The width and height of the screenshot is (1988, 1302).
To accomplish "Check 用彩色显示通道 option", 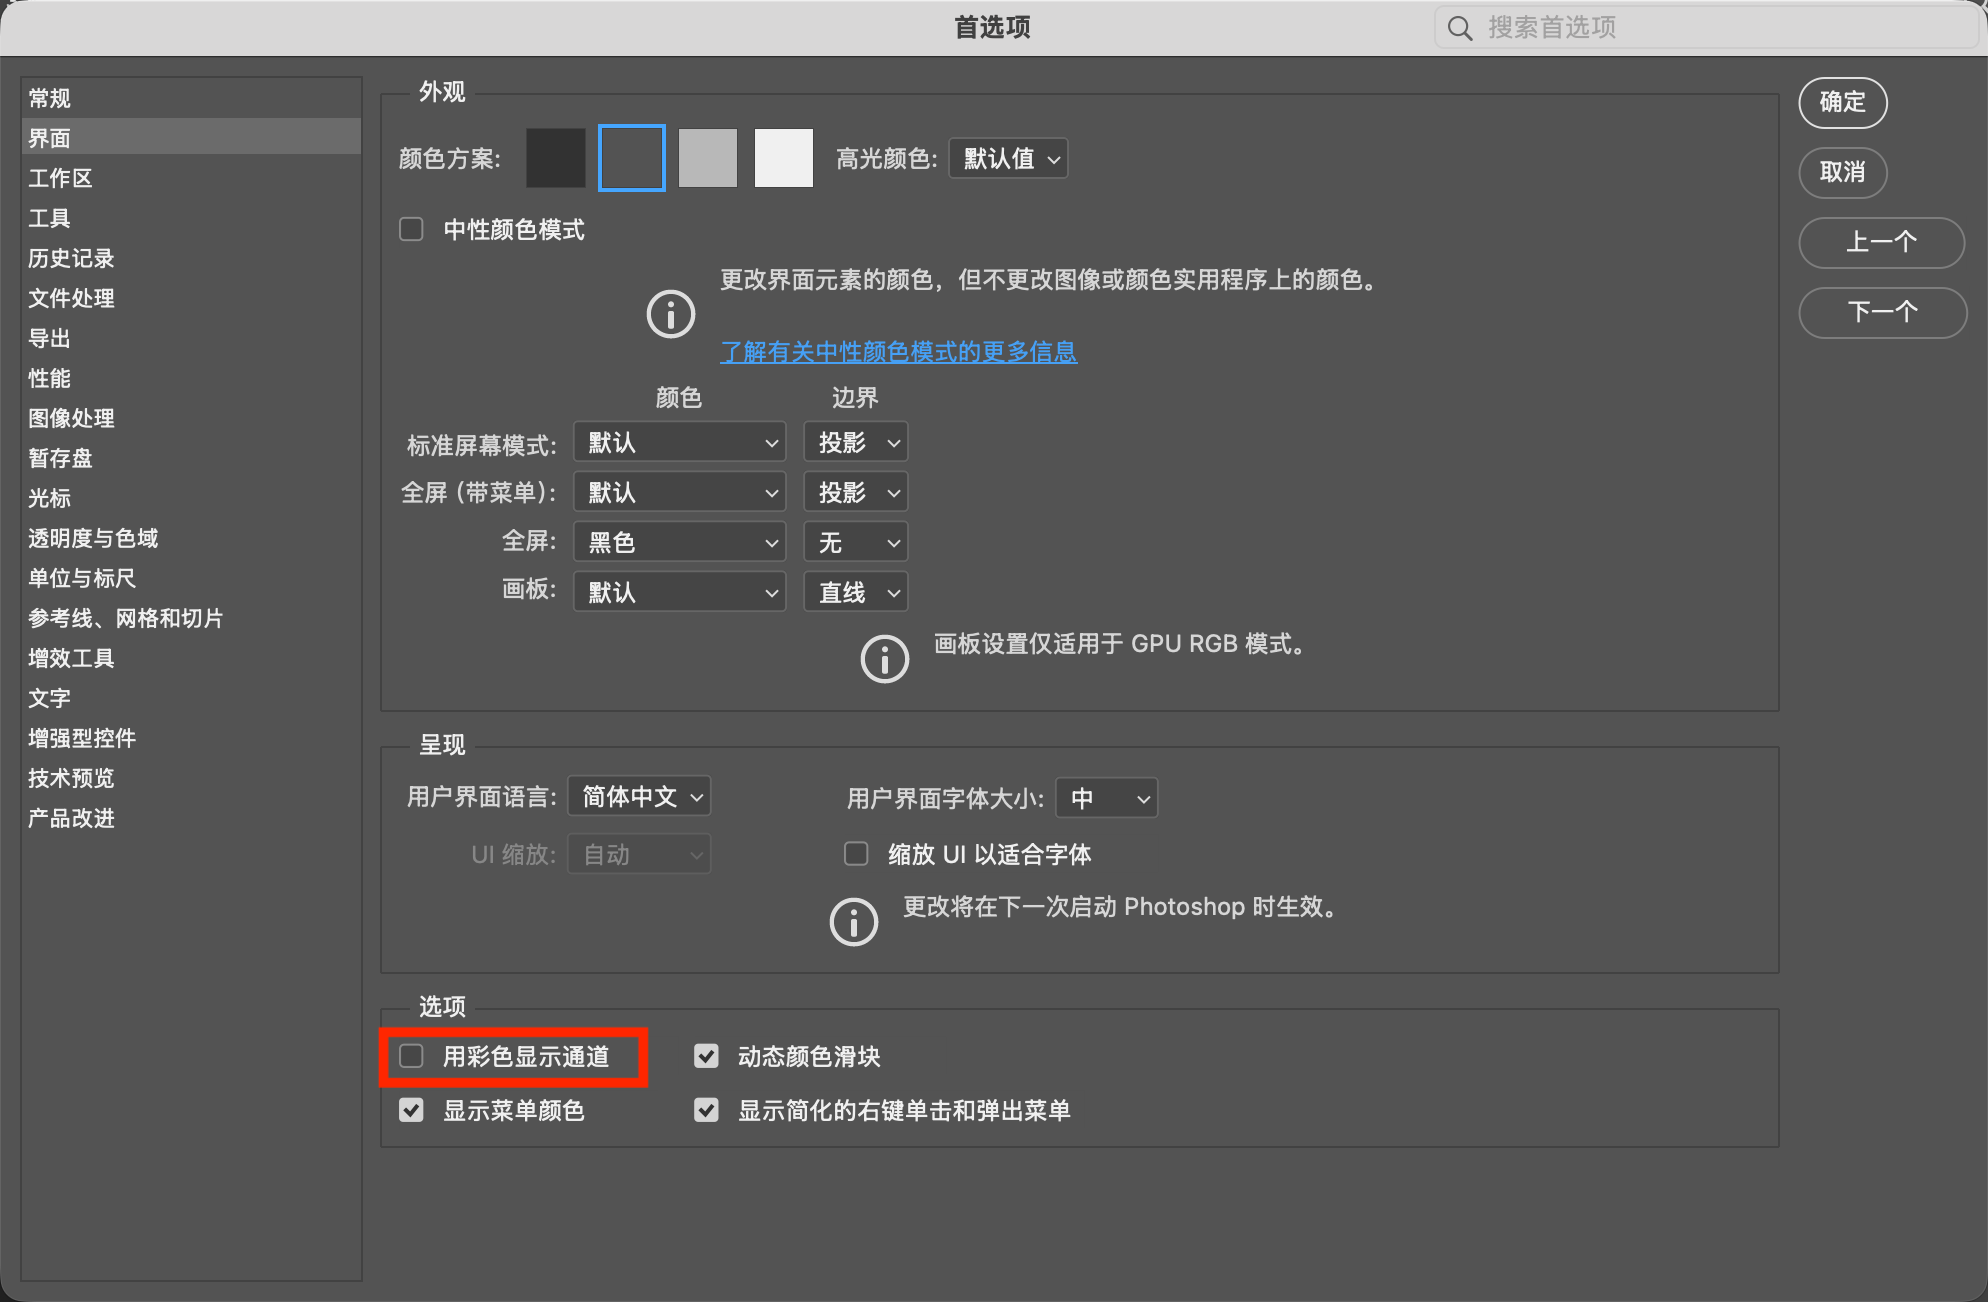I will click(412, 1056).
